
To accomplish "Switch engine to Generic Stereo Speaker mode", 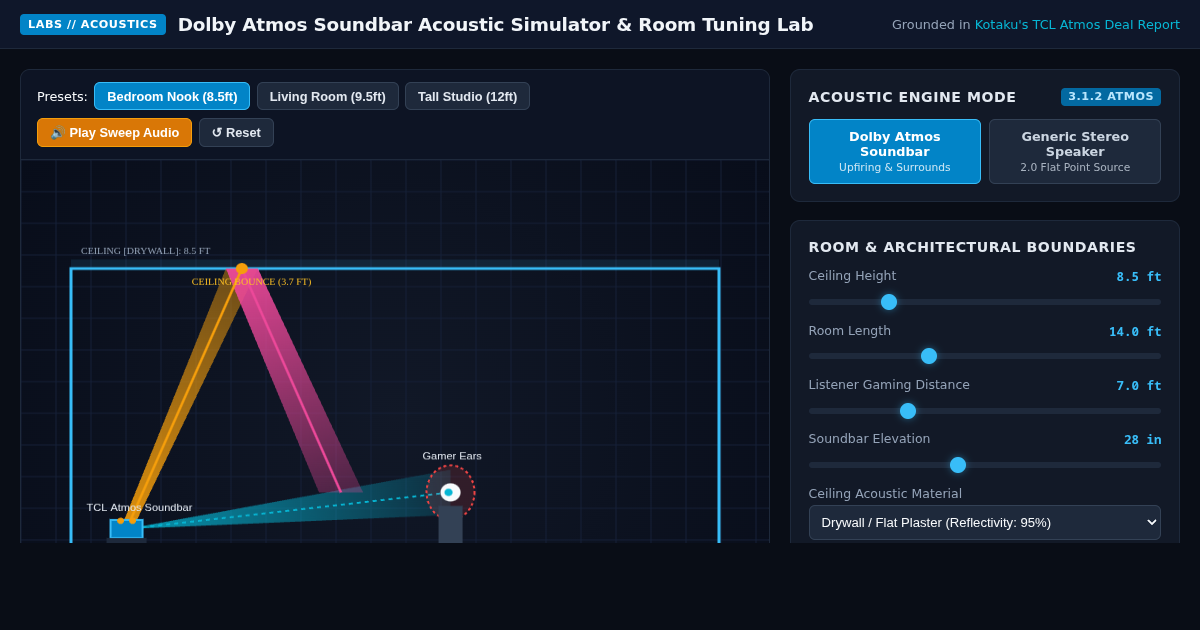I will pyautogui.click(x=1075, y=151).
